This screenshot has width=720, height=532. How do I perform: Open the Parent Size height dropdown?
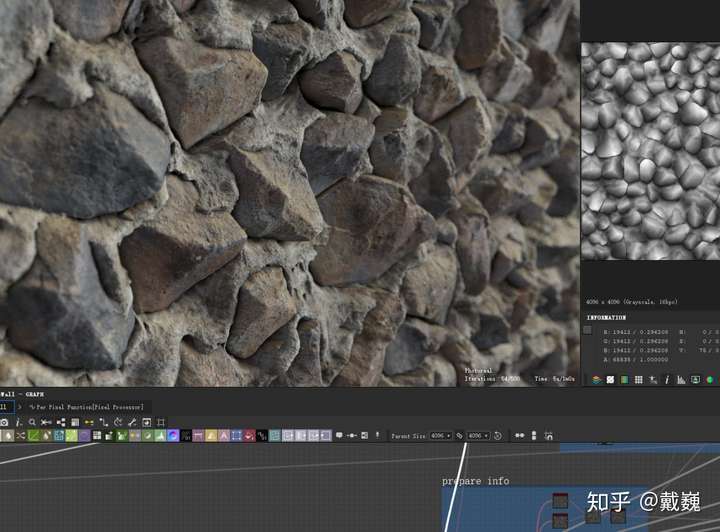(477, 436)
